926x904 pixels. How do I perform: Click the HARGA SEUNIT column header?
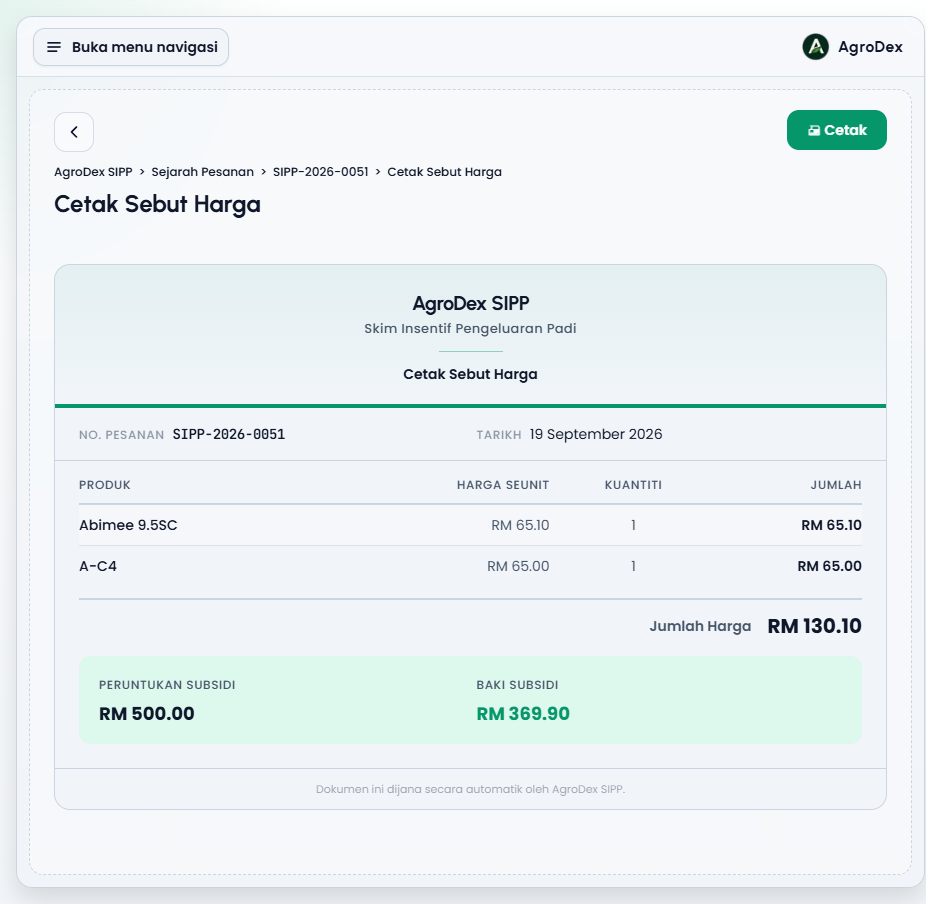point(503,485)
